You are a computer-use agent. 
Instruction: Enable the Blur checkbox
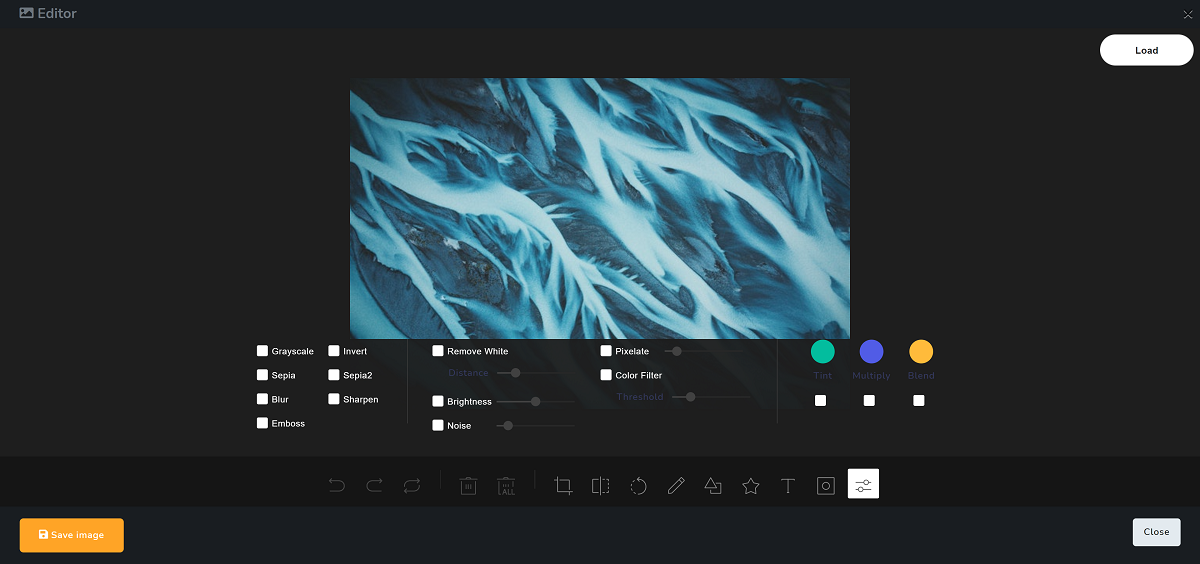(262, 399)
